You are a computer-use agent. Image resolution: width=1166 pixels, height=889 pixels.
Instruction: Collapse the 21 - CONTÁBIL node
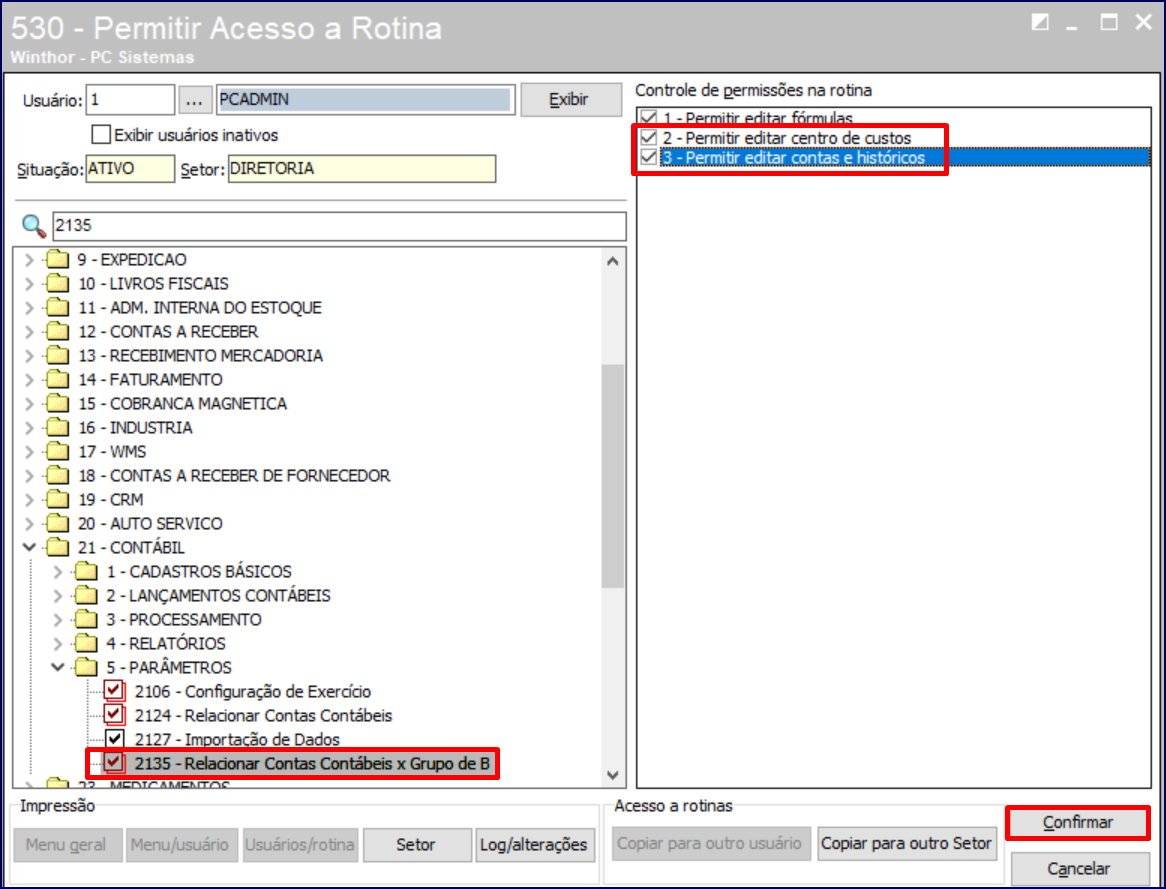(x=29, y=548)
